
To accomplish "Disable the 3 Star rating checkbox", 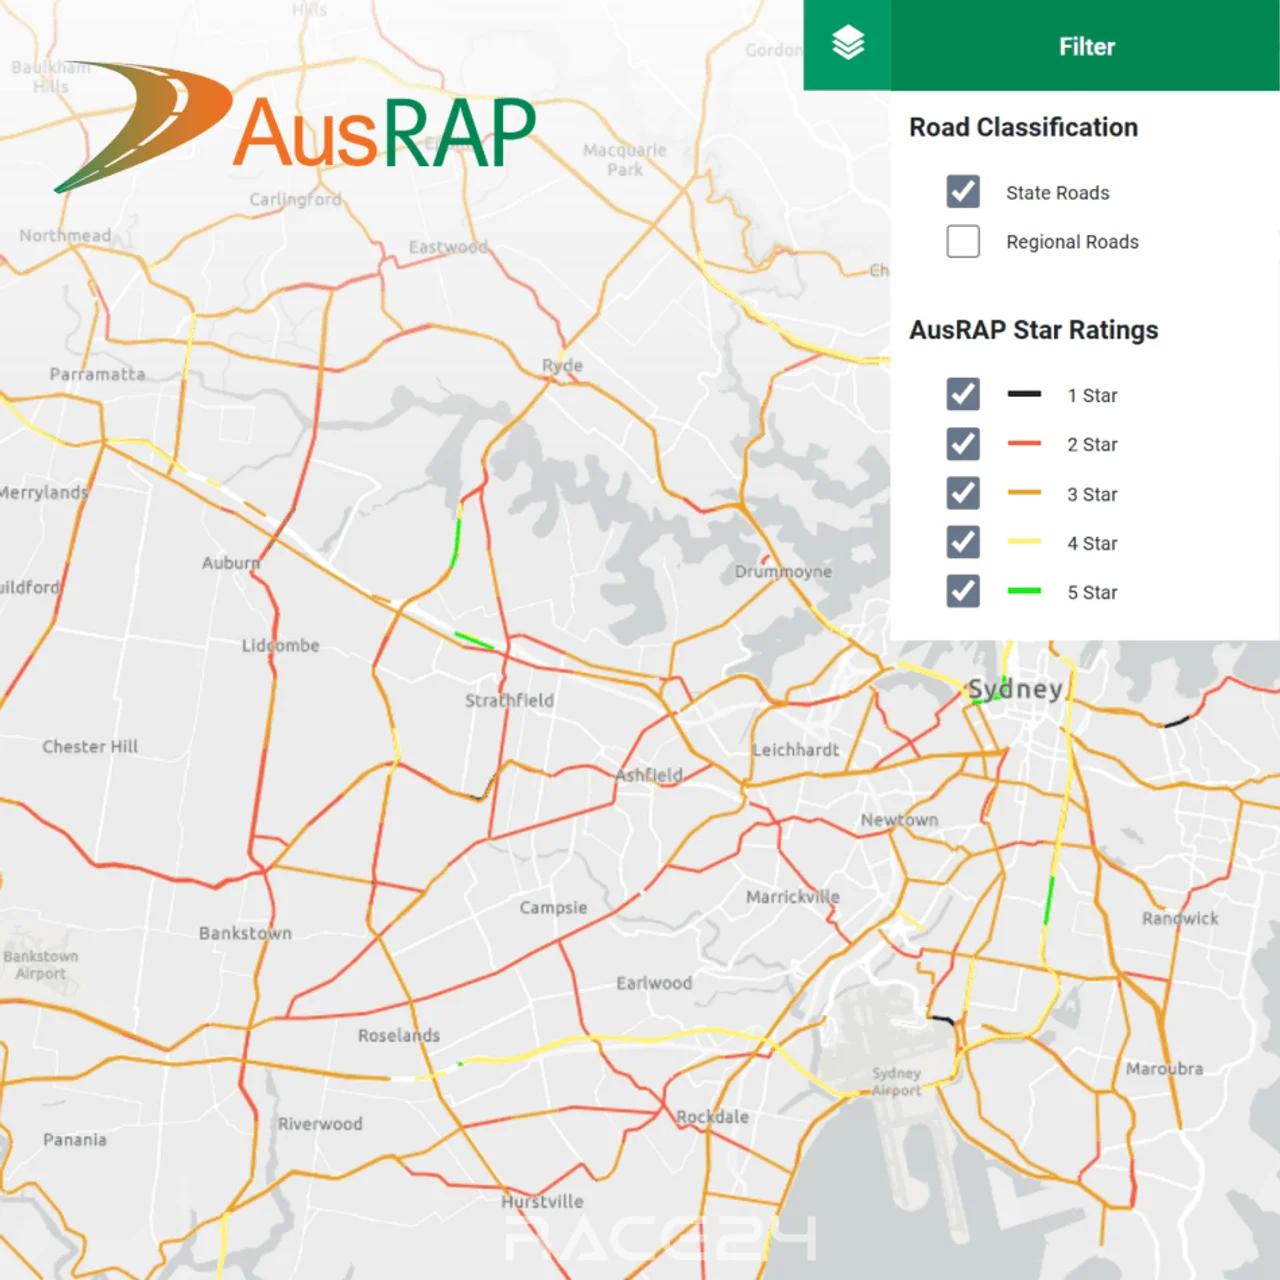I will [963, 493].
